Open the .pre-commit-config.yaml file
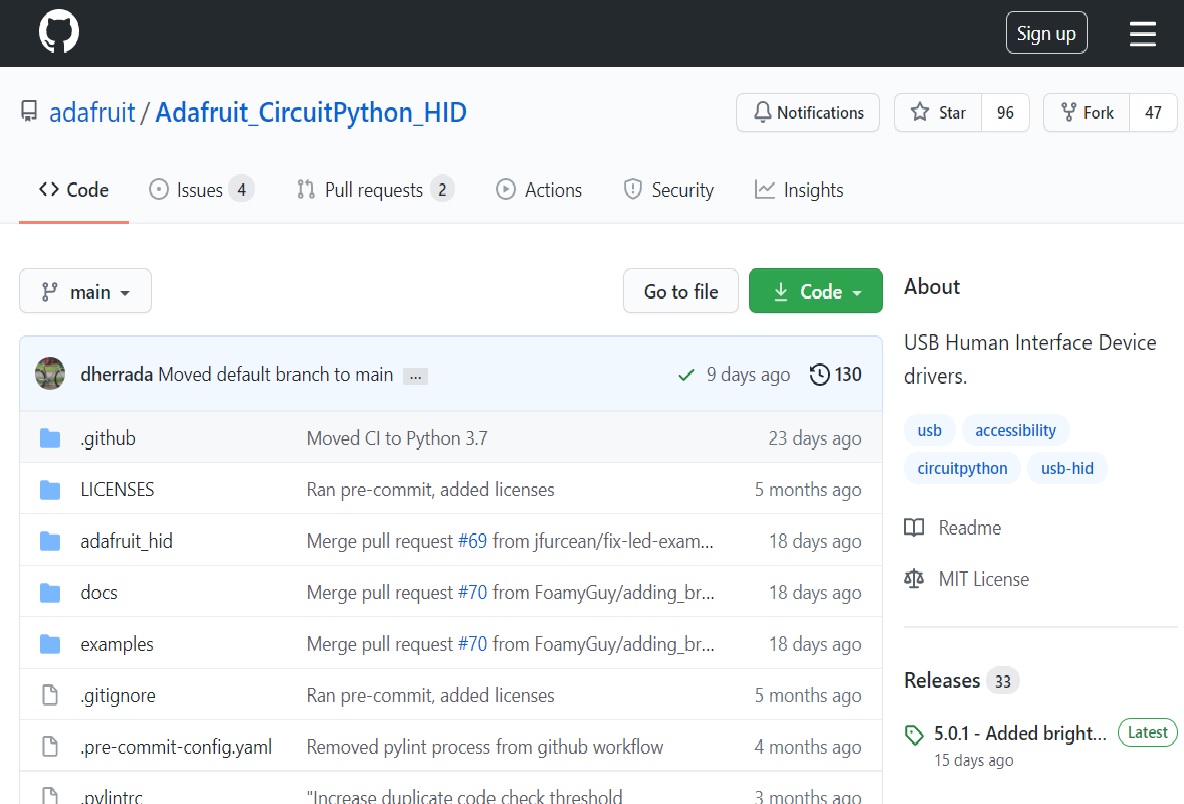The width and height of the screenshot is (1184, 804). [x=176, y=747]
